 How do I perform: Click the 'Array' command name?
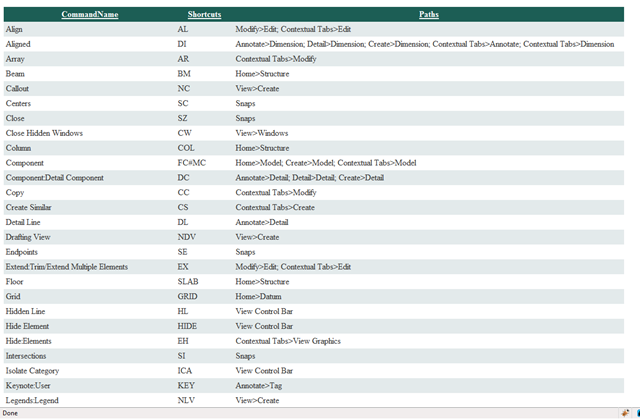tap(15, 59)
